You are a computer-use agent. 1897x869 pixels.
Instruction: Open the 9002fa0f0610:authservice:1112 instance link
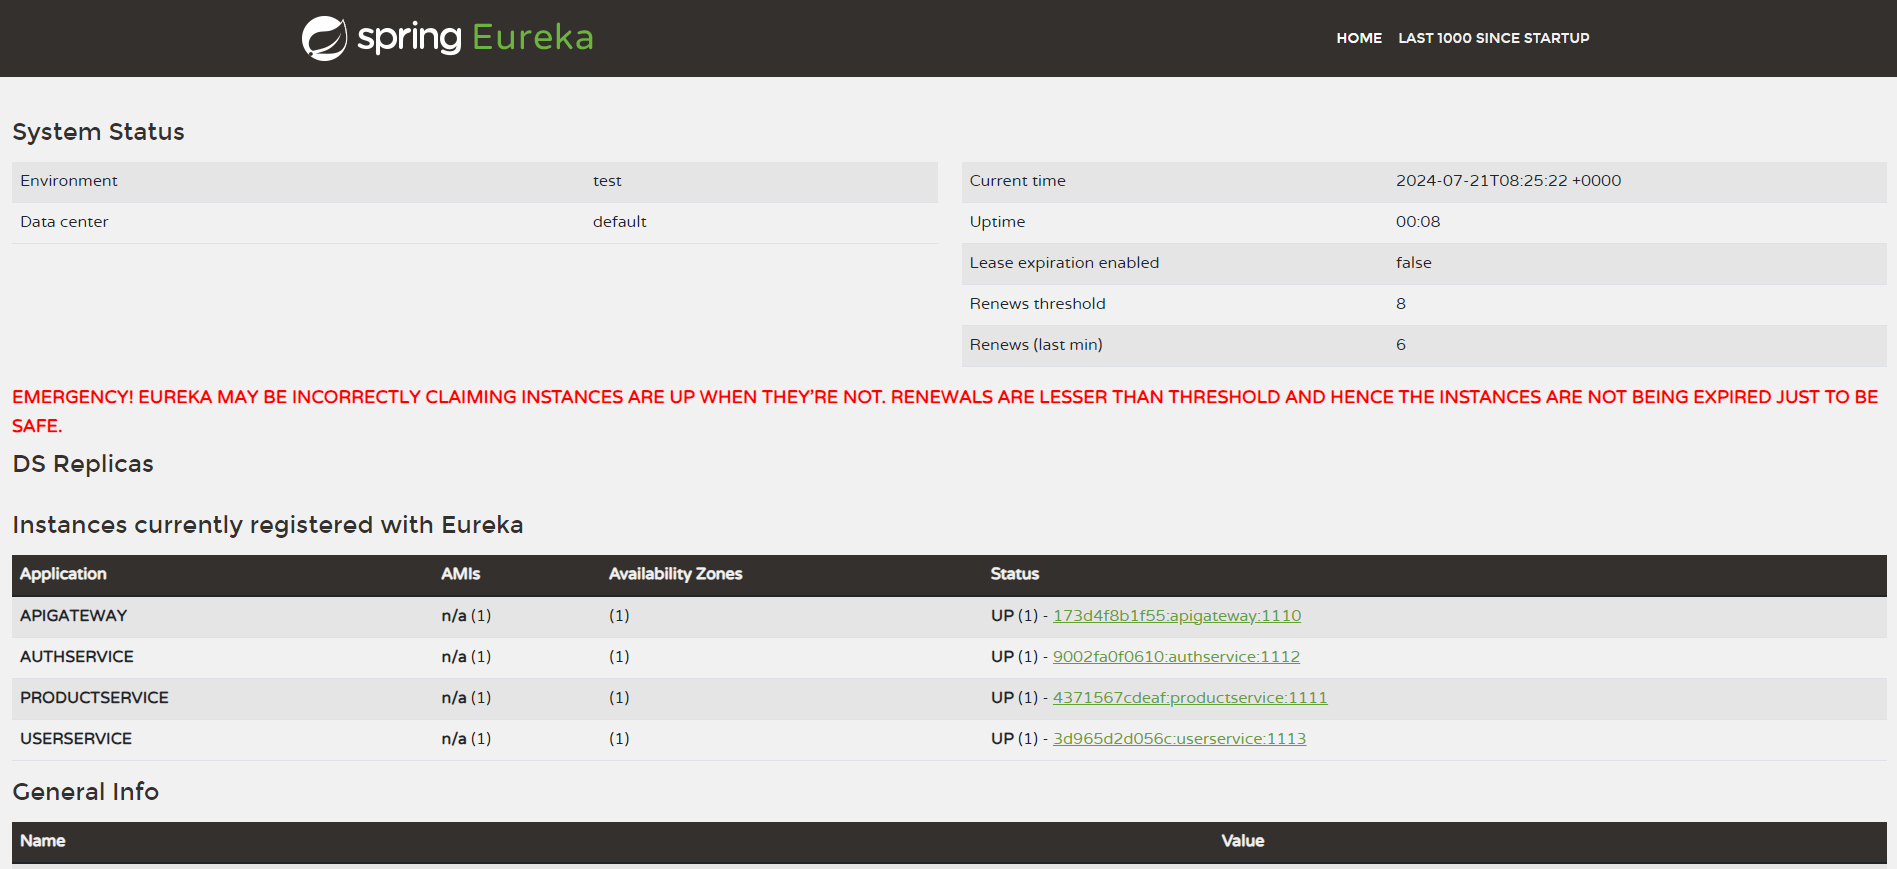coord(1176,657)
